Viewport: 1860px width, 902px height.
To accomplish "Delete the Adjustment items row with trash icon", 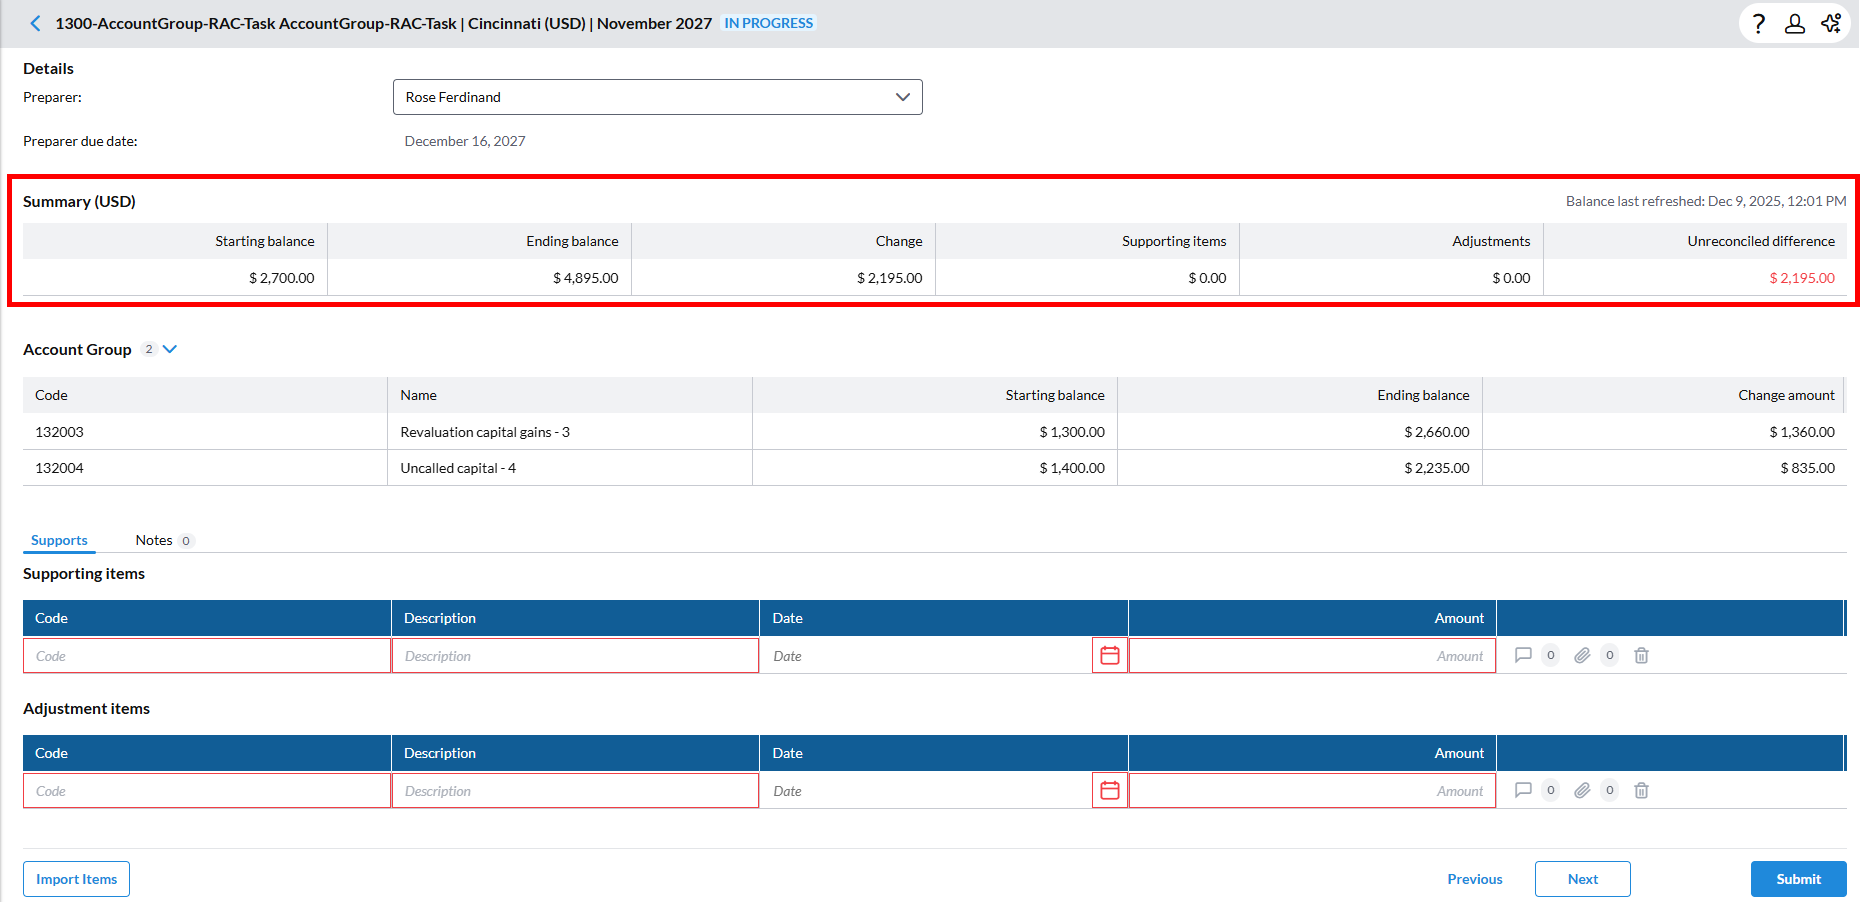I will (1641, 791).
